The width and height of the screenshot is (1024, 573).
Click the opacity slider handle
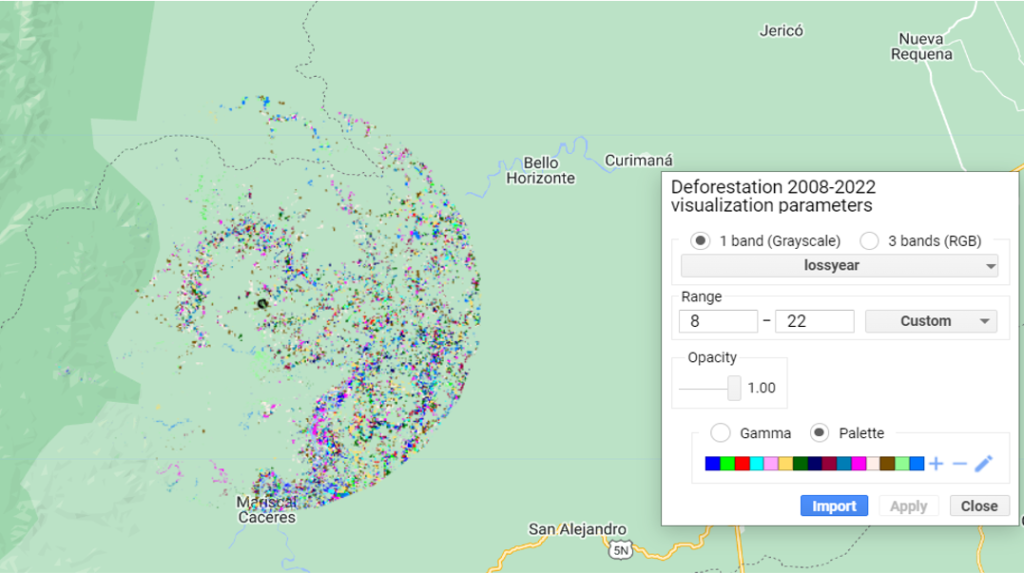pos(734,388)
